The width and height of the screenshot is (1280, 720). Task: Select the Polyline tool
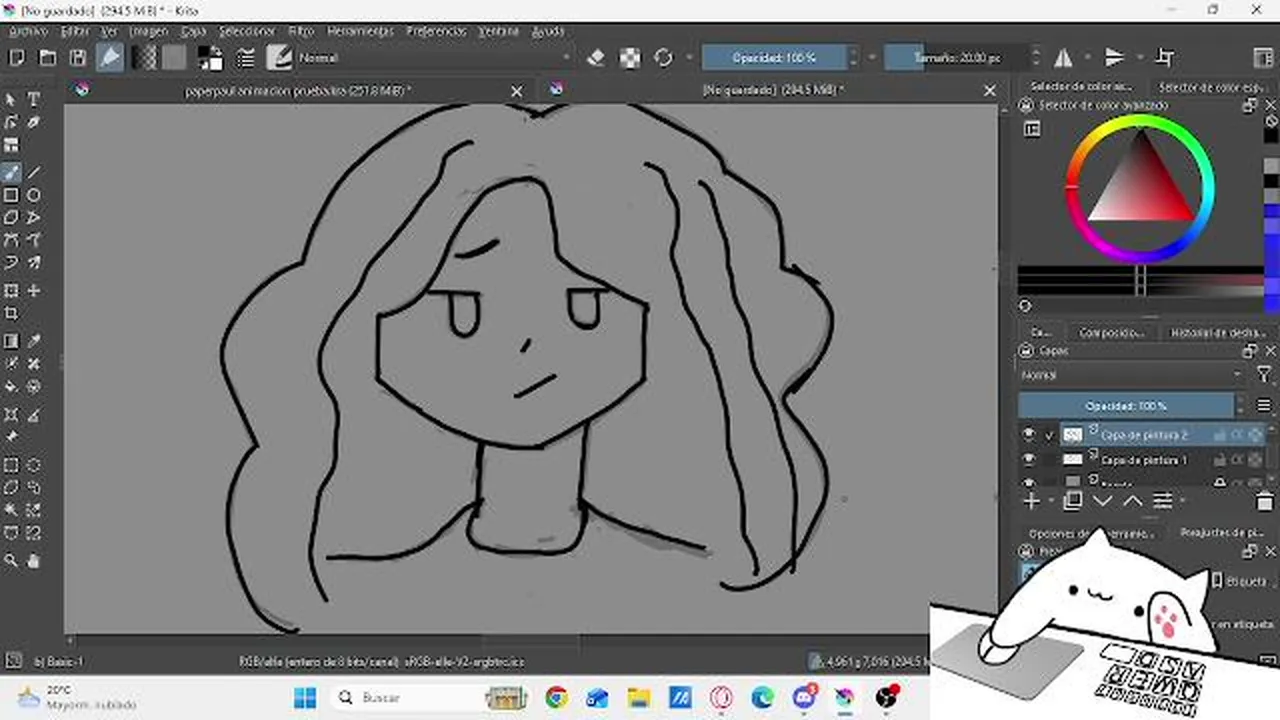(33, 217)
